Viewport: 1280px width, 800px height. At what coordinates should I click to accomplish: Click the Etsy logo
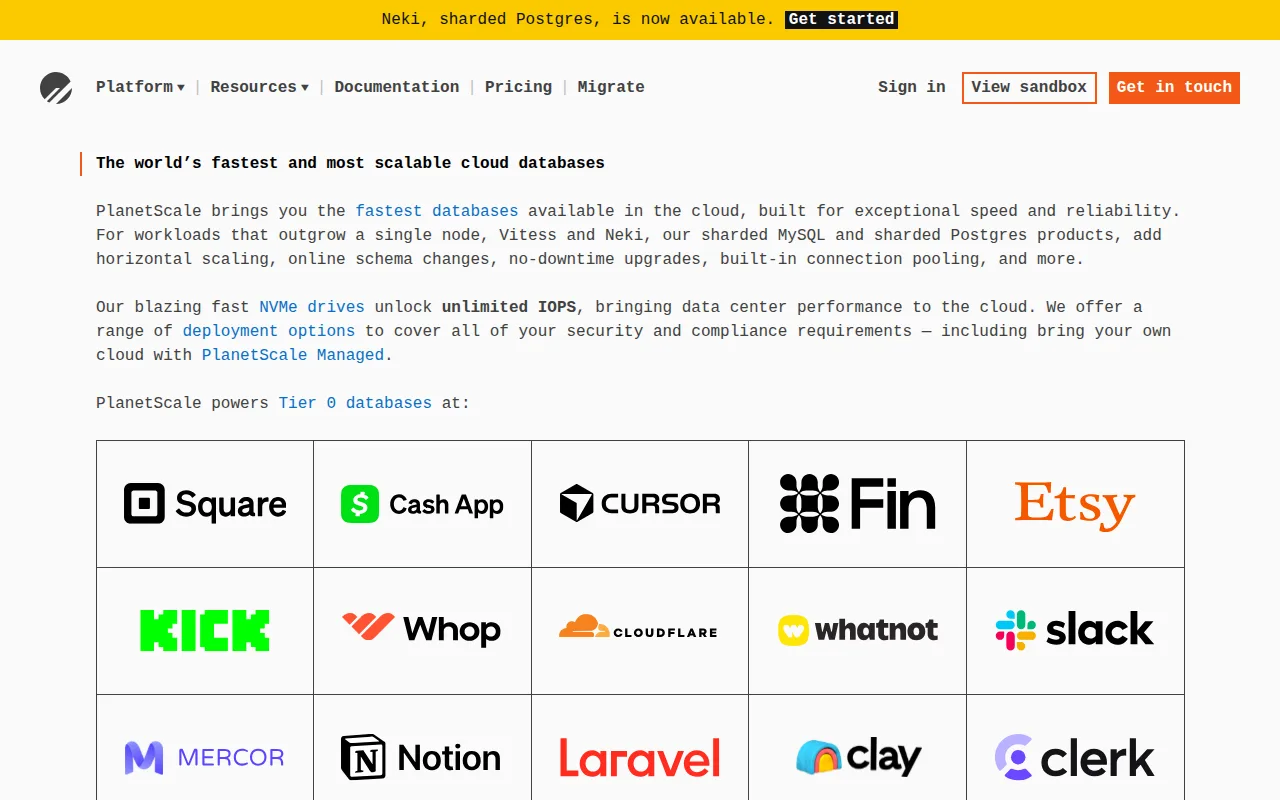(x=1075, y=505)
